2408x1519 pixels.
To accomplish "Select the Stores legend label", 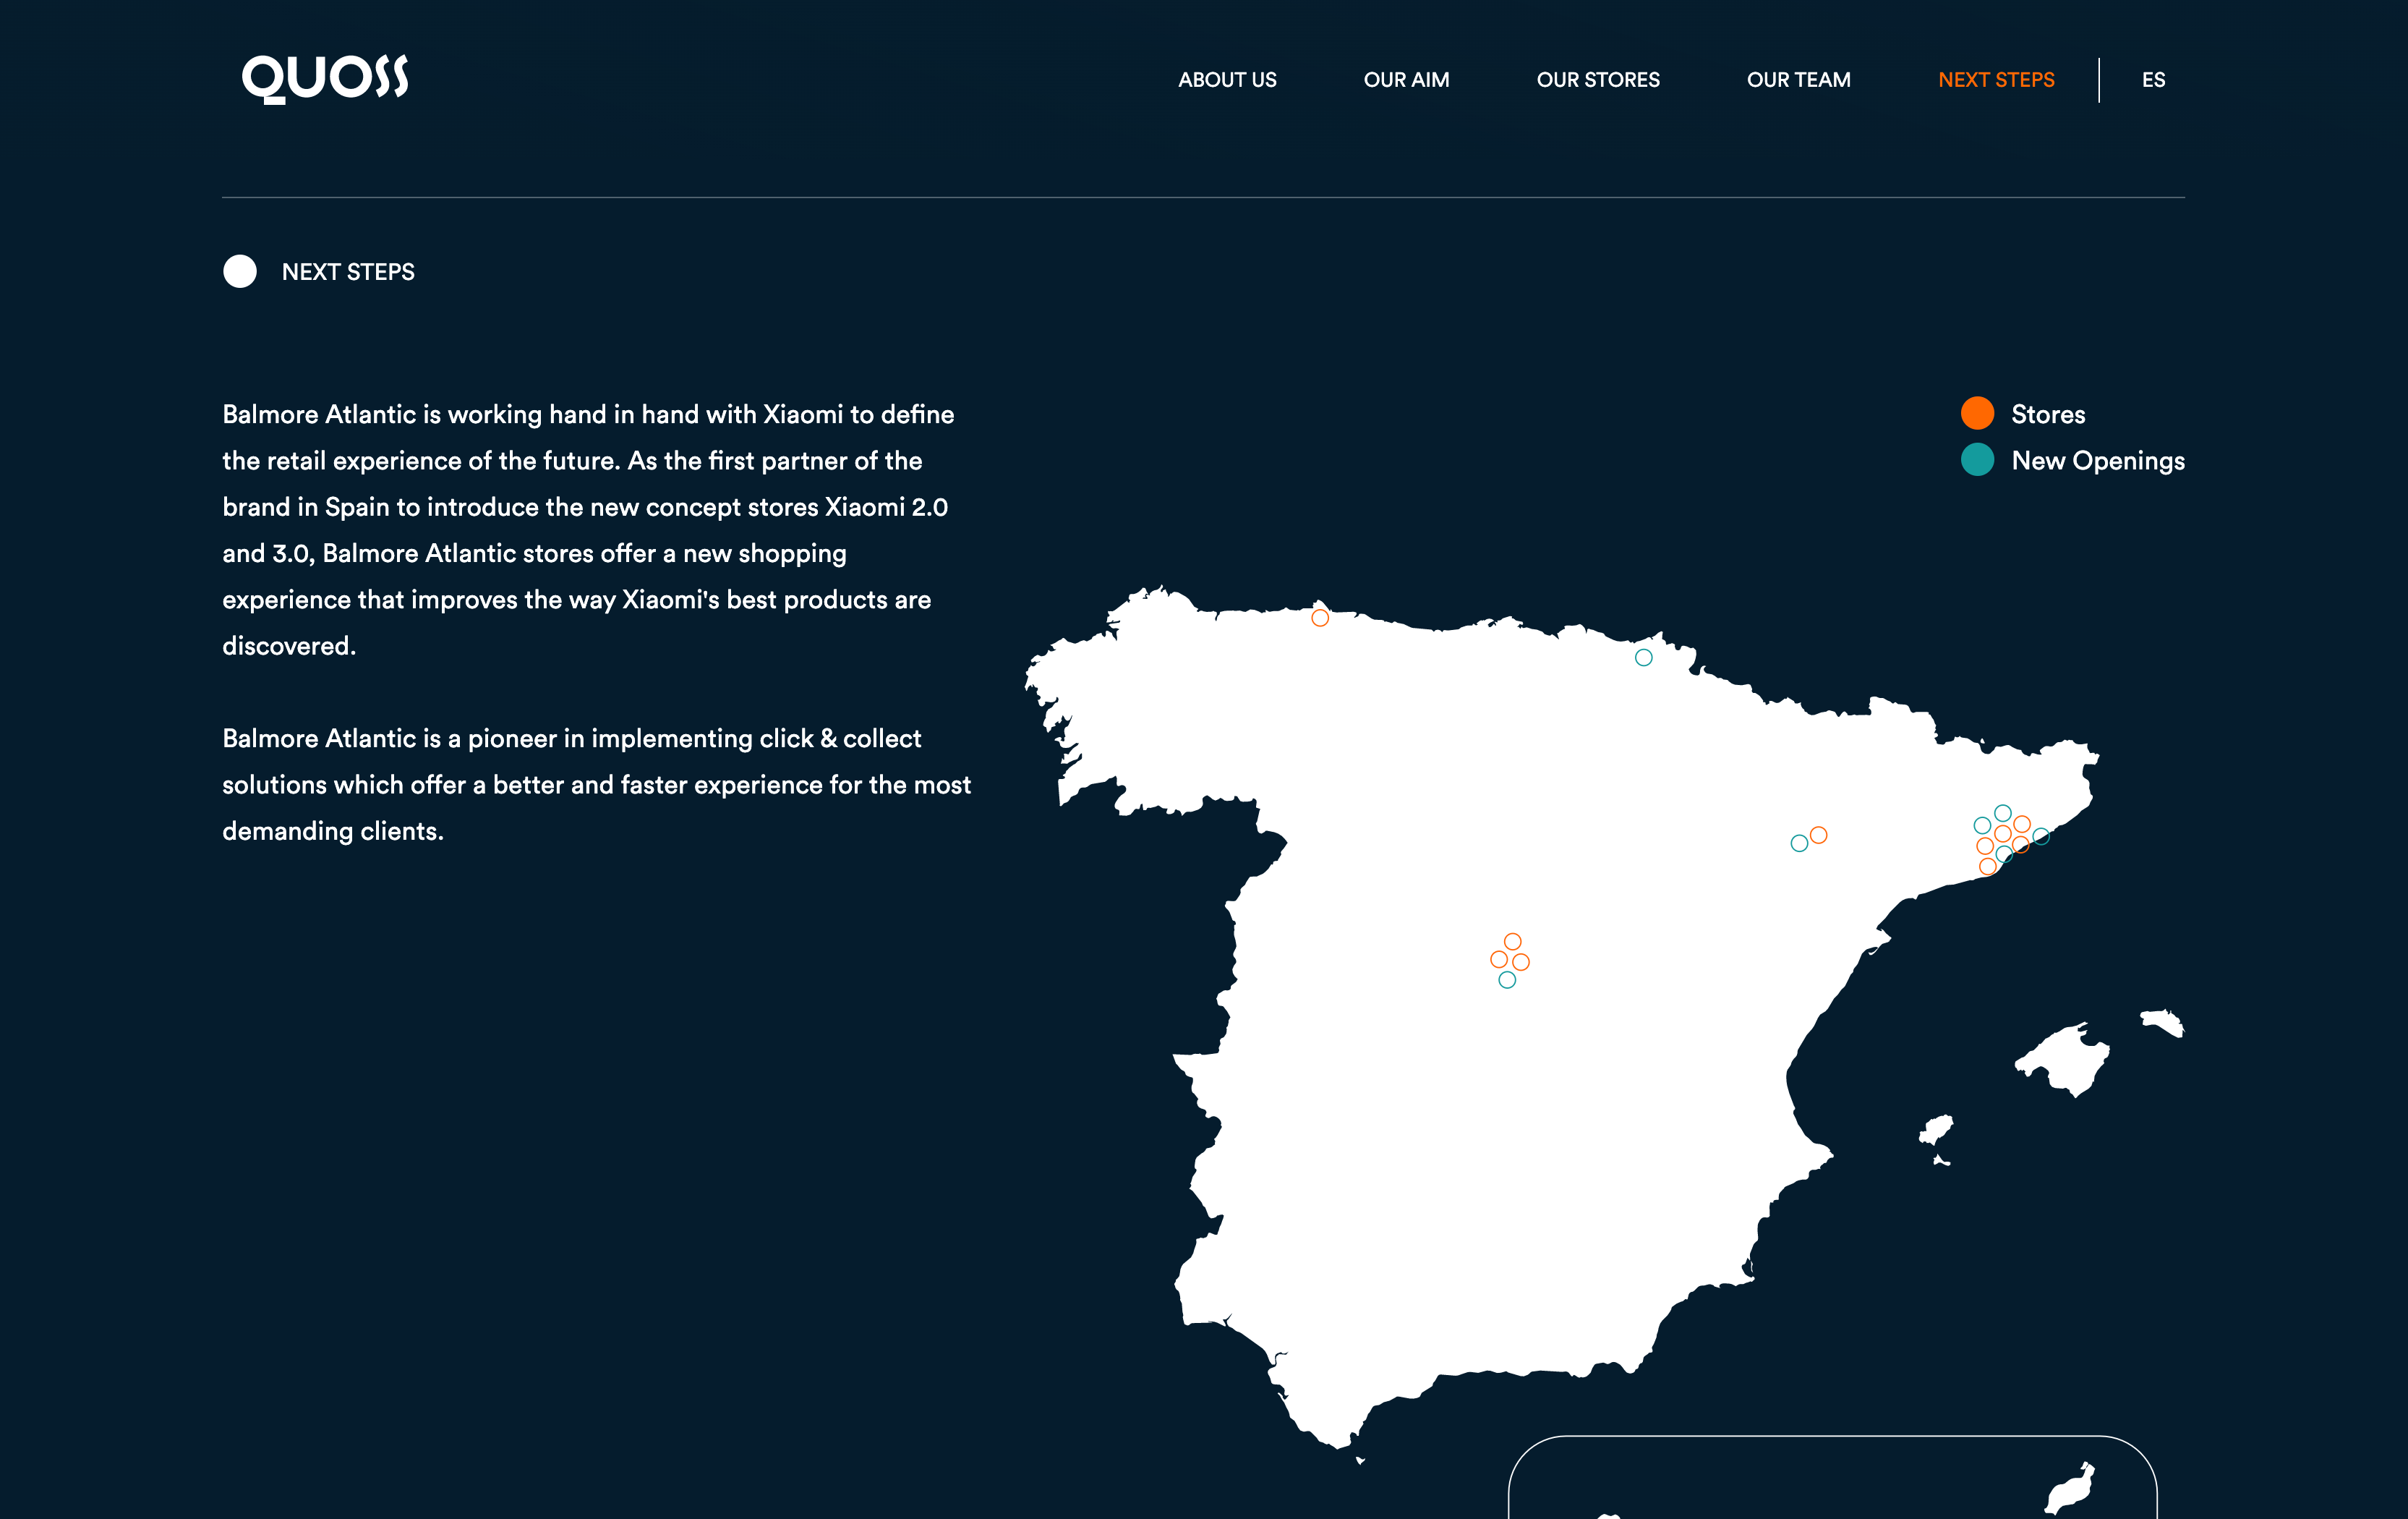I will tap(2048, 414).
